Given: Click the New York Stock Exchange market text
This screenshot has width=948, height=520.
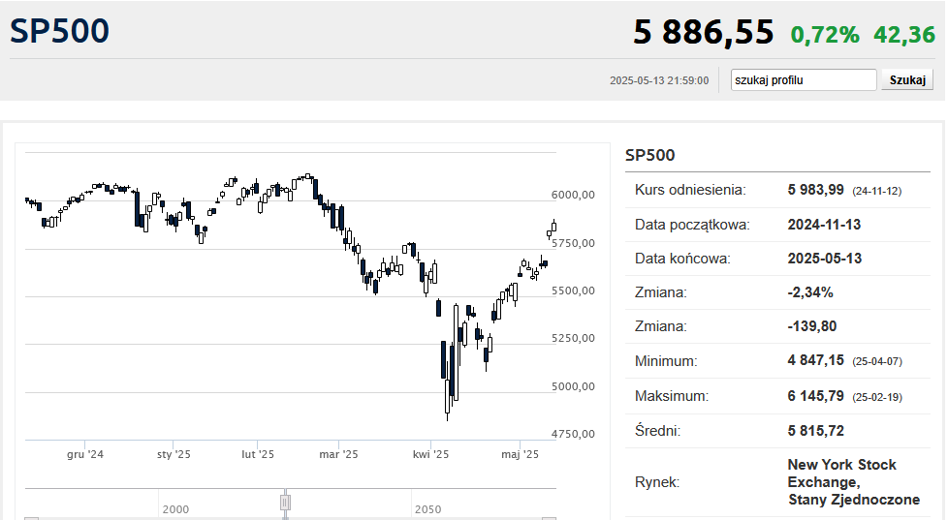Looking at the screenshot, I should click(x=854, y=482).
